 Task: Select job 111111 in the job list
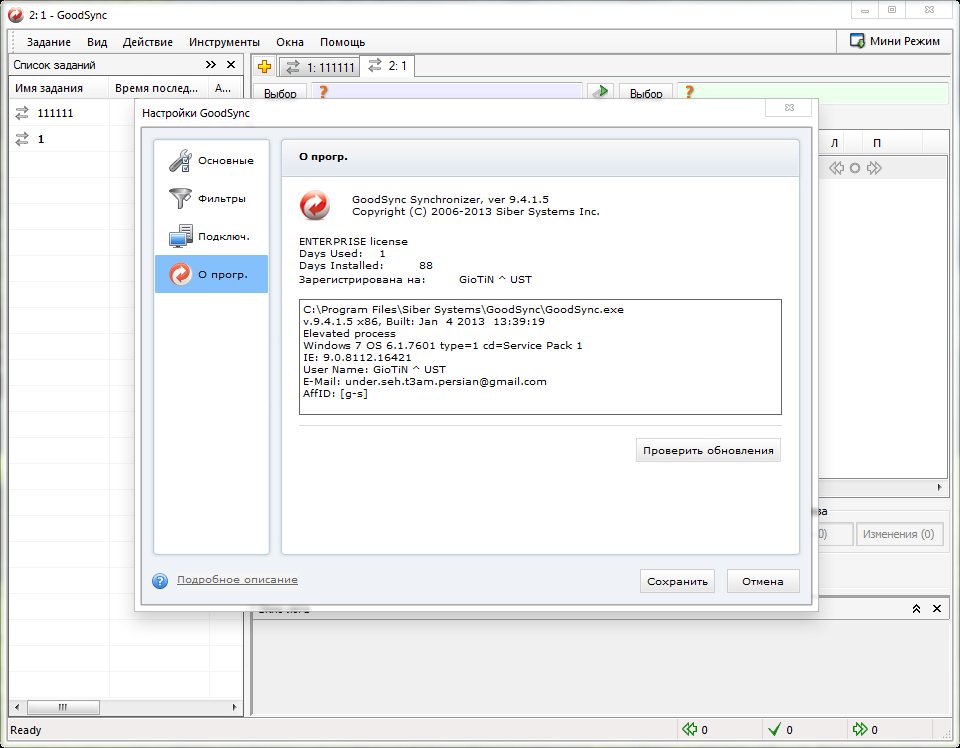tap(55, 114)
